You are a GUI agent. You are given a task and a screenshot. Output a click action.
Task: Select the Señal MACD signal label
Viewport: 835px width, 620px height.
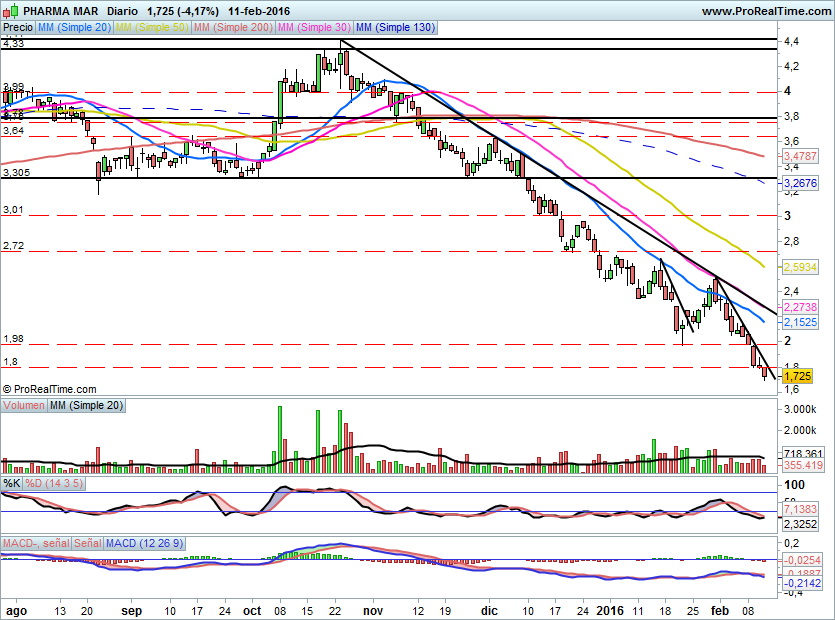click(87, 543)
